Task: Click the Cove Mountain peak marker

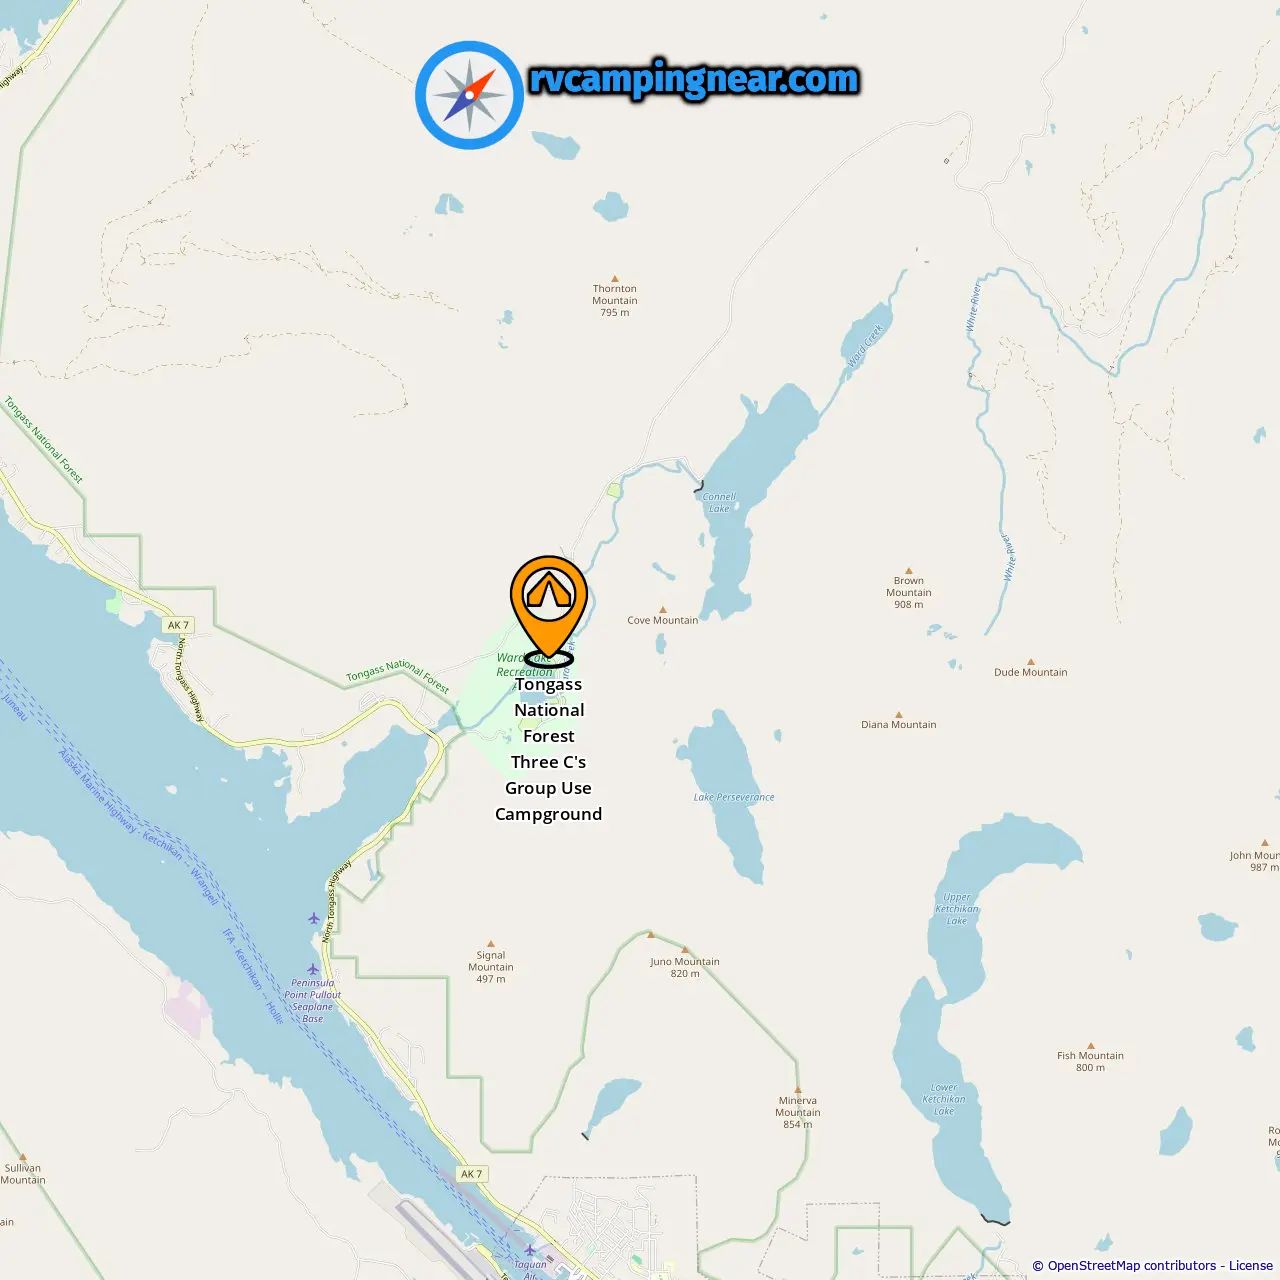Action: (662, 609)
